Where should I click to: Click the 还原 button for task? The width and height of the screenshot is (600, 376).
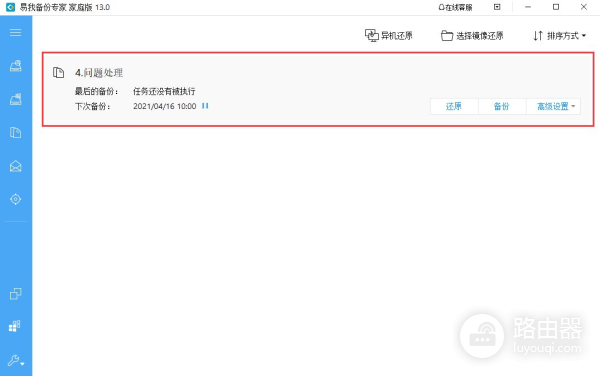pos(454,106)
